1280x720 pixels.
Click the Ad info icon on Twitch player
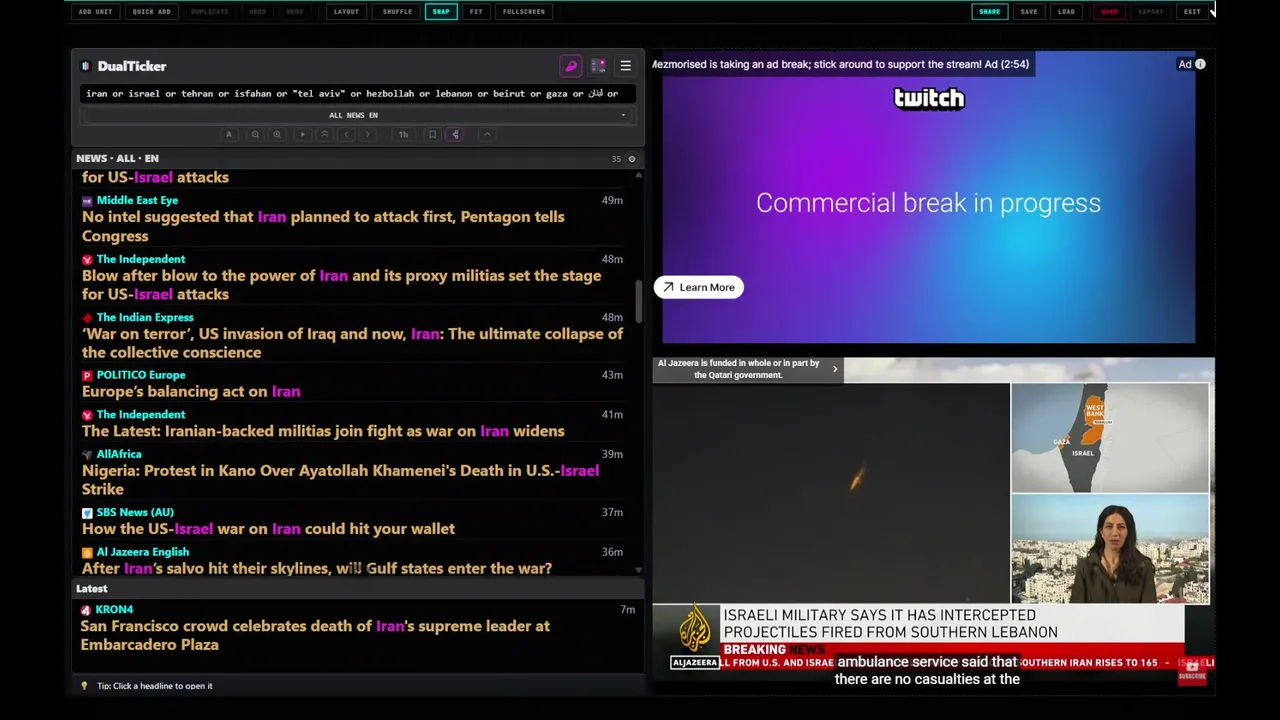tap(1200, 64)
